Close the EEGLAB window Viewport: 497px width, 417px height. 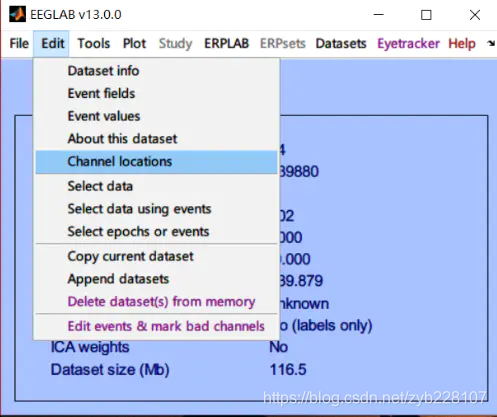pyautogui.click(x=475, y=15)
